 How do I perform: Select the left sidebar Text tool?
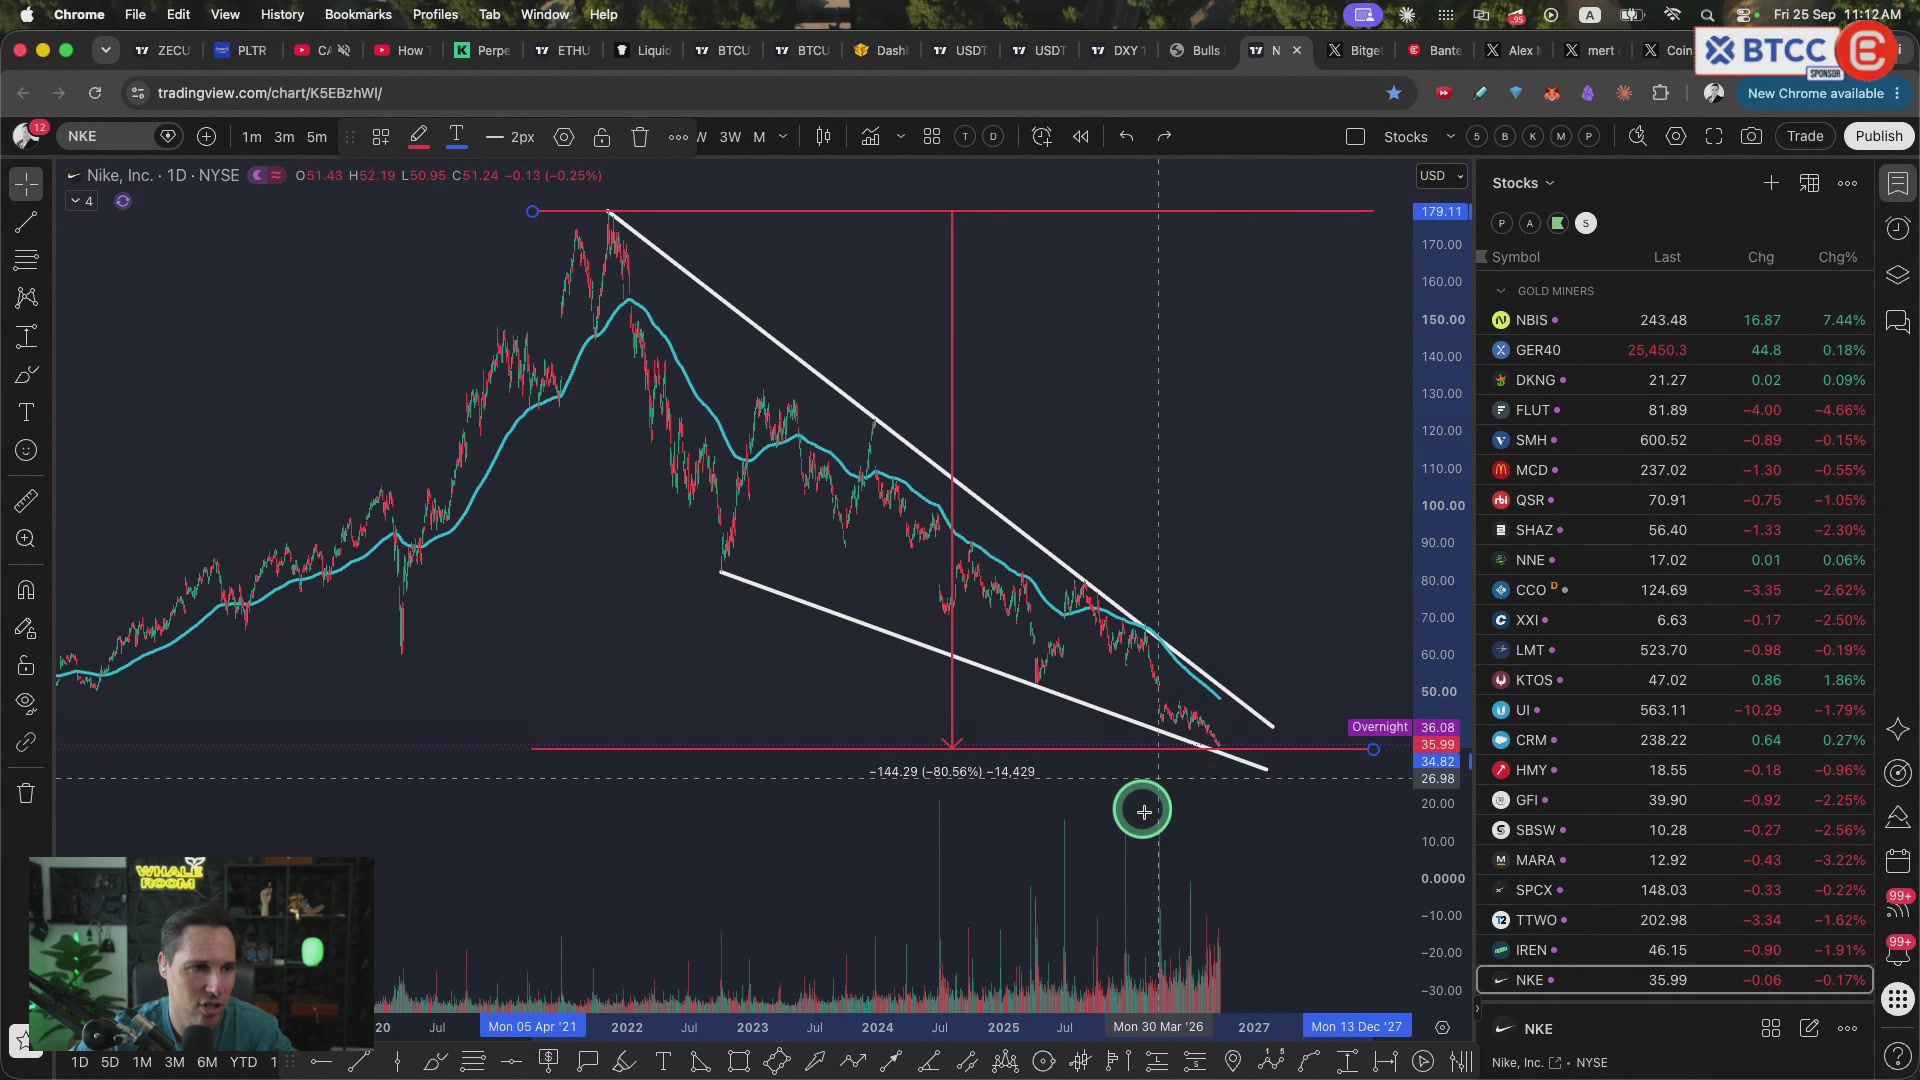pyautogui.click(x=27, y=413)
